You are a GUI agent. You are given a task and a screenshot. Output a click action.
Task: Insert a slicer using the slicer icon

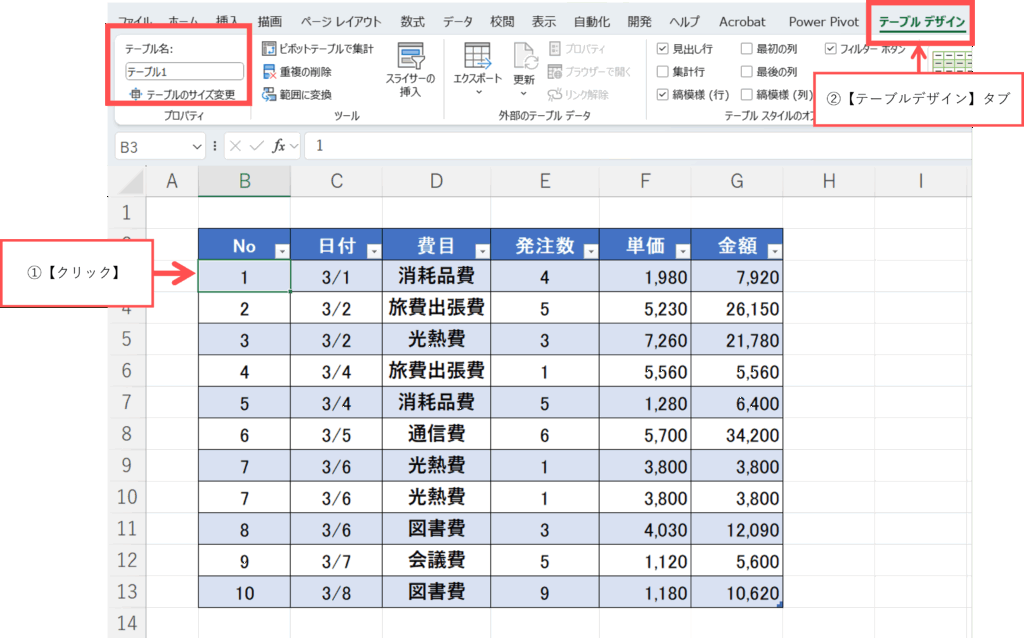pos(411,58)
